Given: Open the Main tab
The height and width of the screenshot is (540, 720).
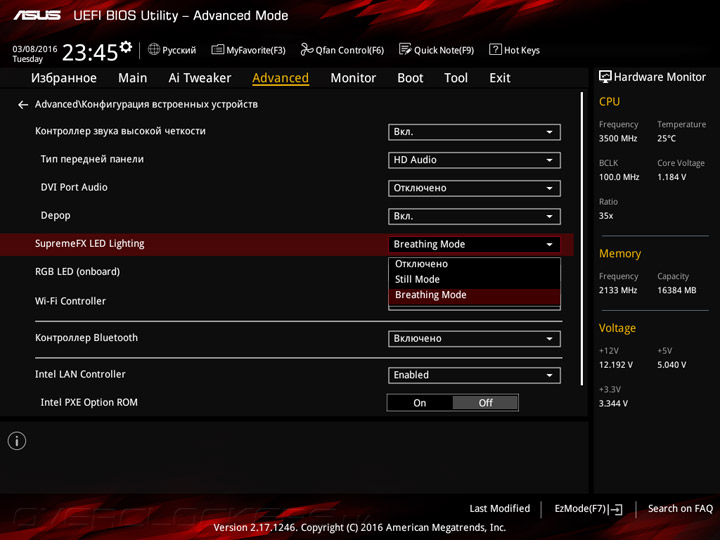Looking at the screenshot, I should 132,78.
